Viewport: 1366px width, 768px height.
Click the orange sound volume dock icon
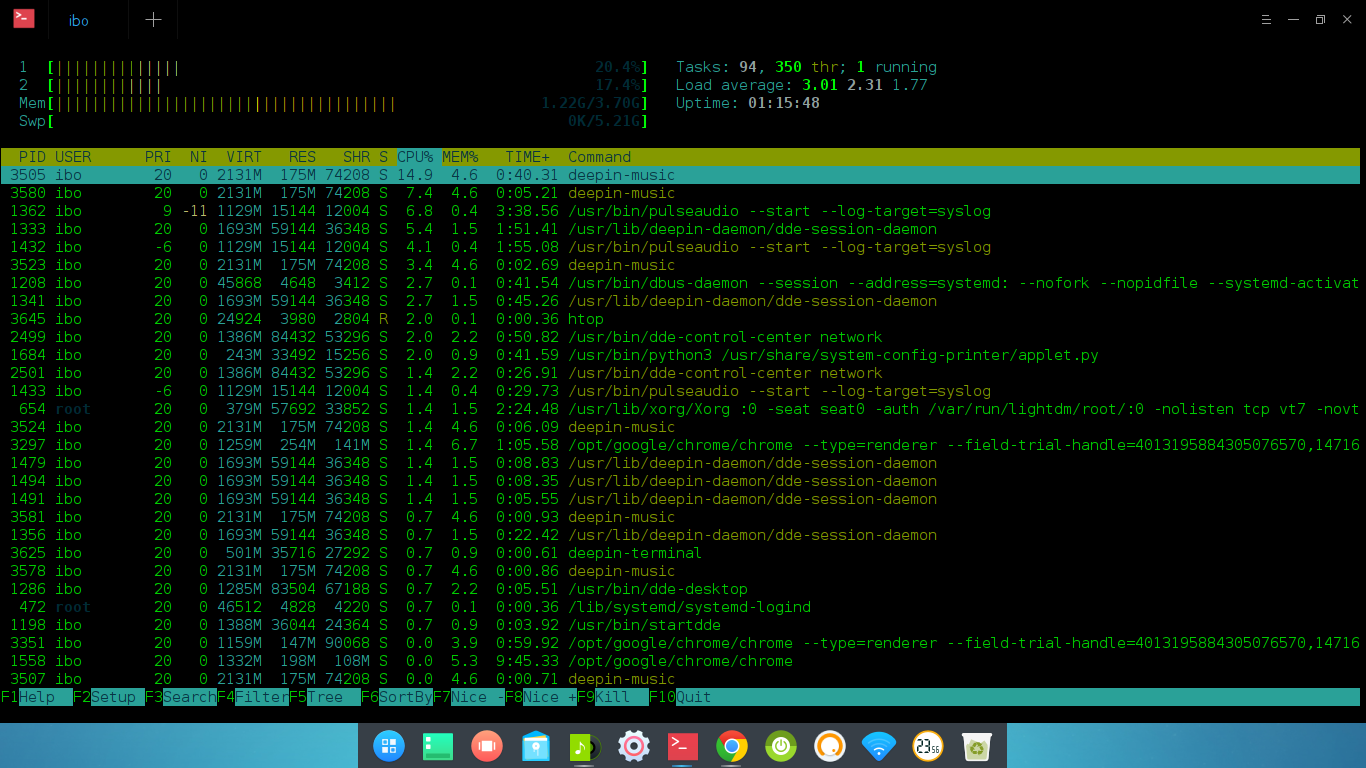830,746
